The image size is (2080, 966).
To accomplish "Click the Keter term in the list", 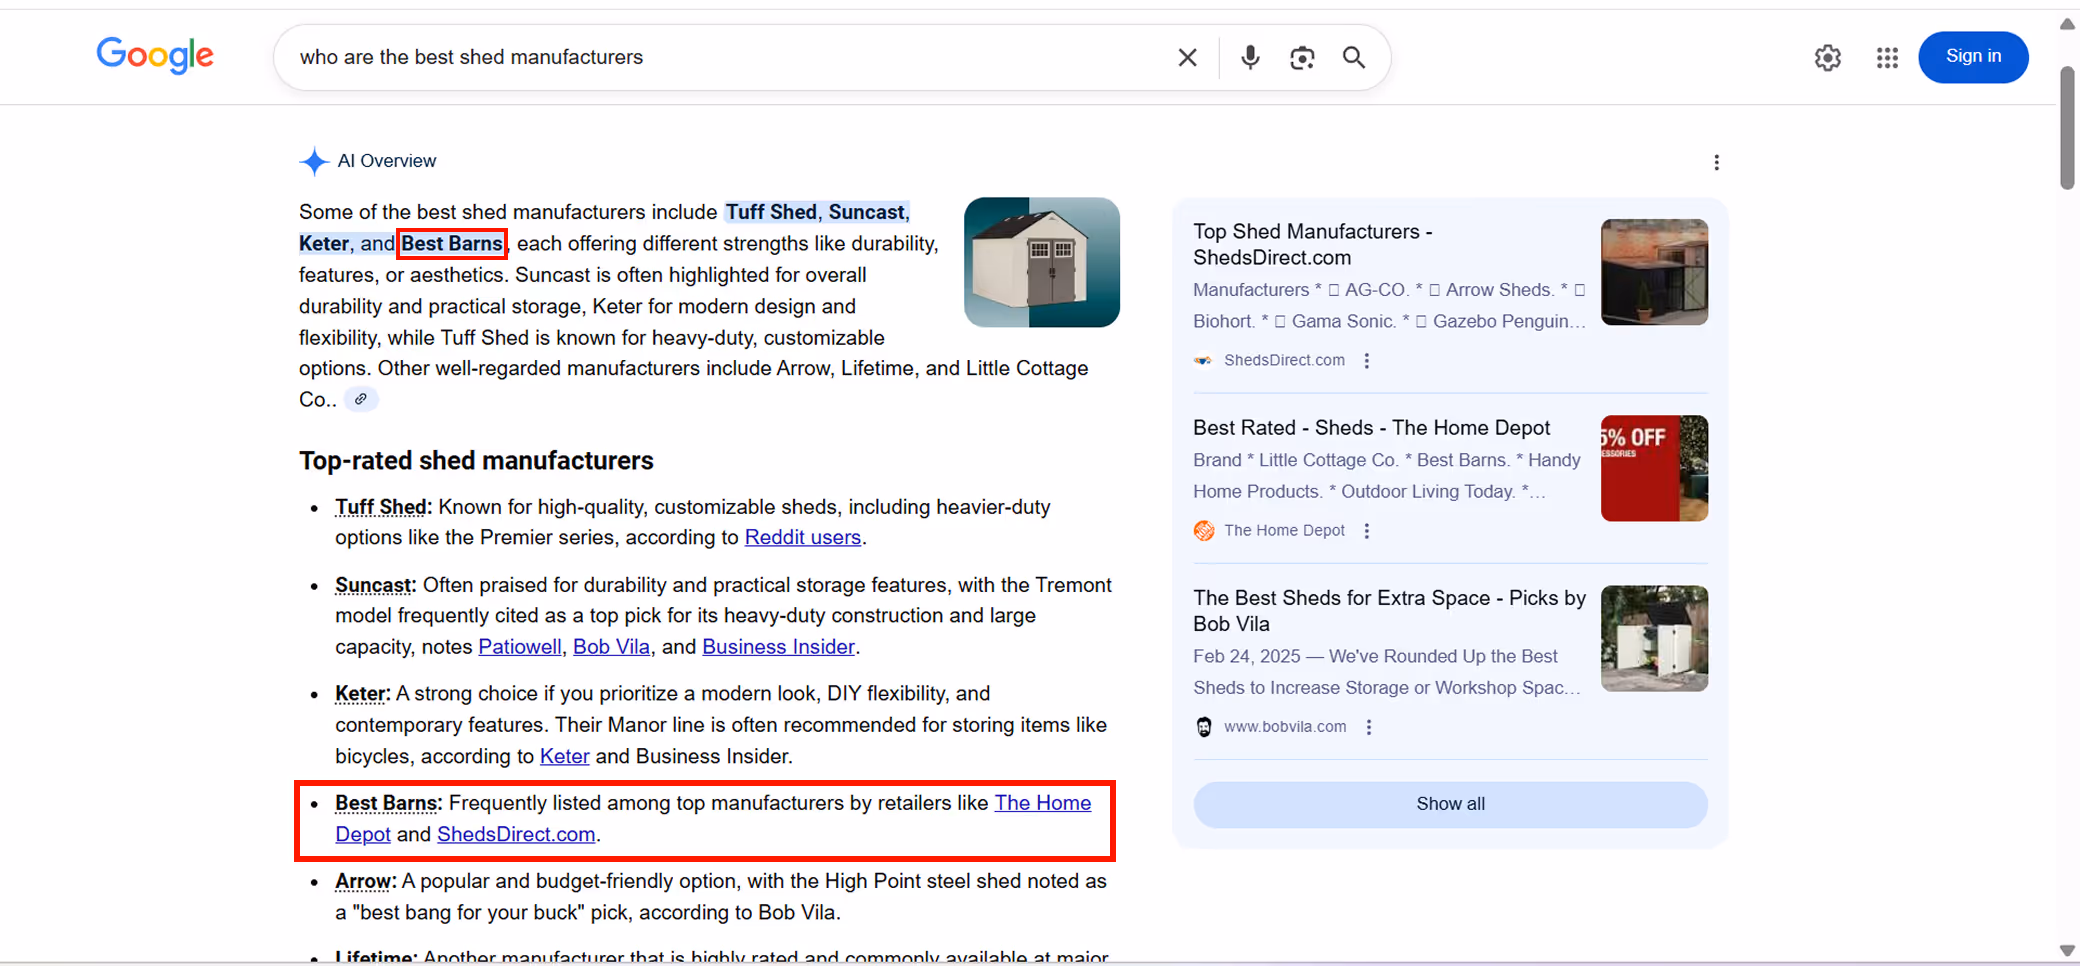I will point(360,693).
